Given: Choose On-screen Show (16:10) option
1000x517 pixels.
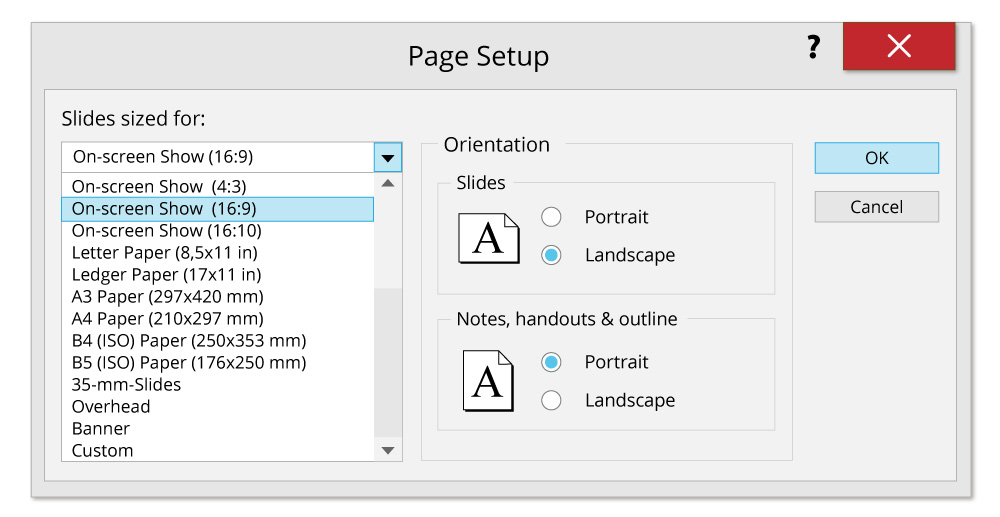Looking at the screenshot, I should point(166,231).
